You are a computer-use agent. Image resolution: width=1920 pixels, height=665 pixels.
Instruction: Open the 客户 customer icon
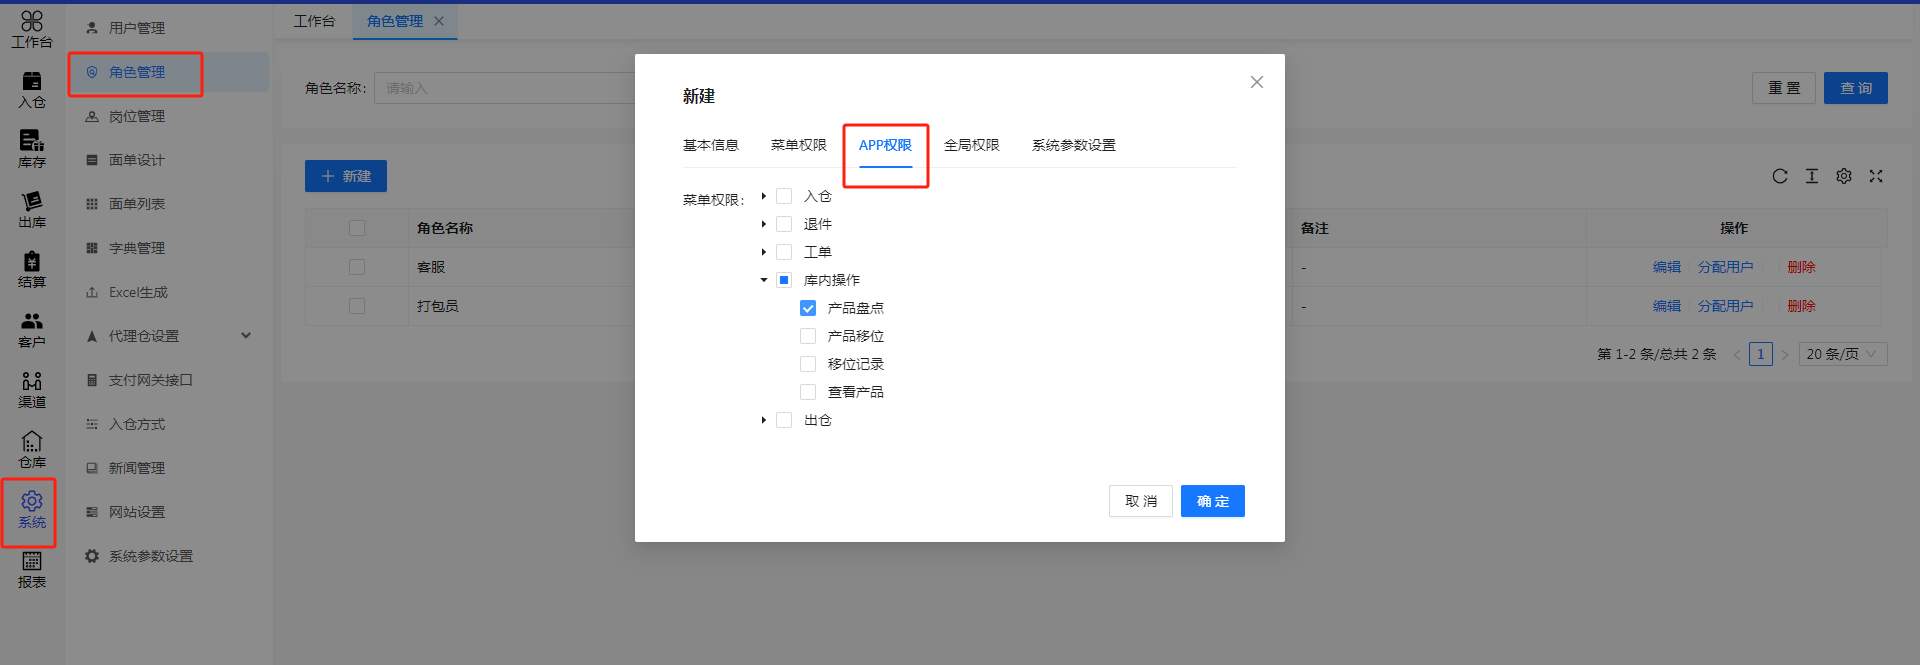point(32,329)
